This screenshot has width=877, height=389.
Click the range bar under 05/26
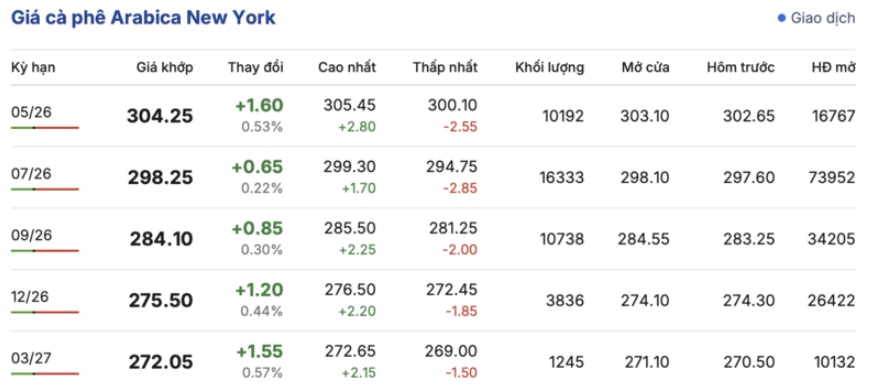45,128
